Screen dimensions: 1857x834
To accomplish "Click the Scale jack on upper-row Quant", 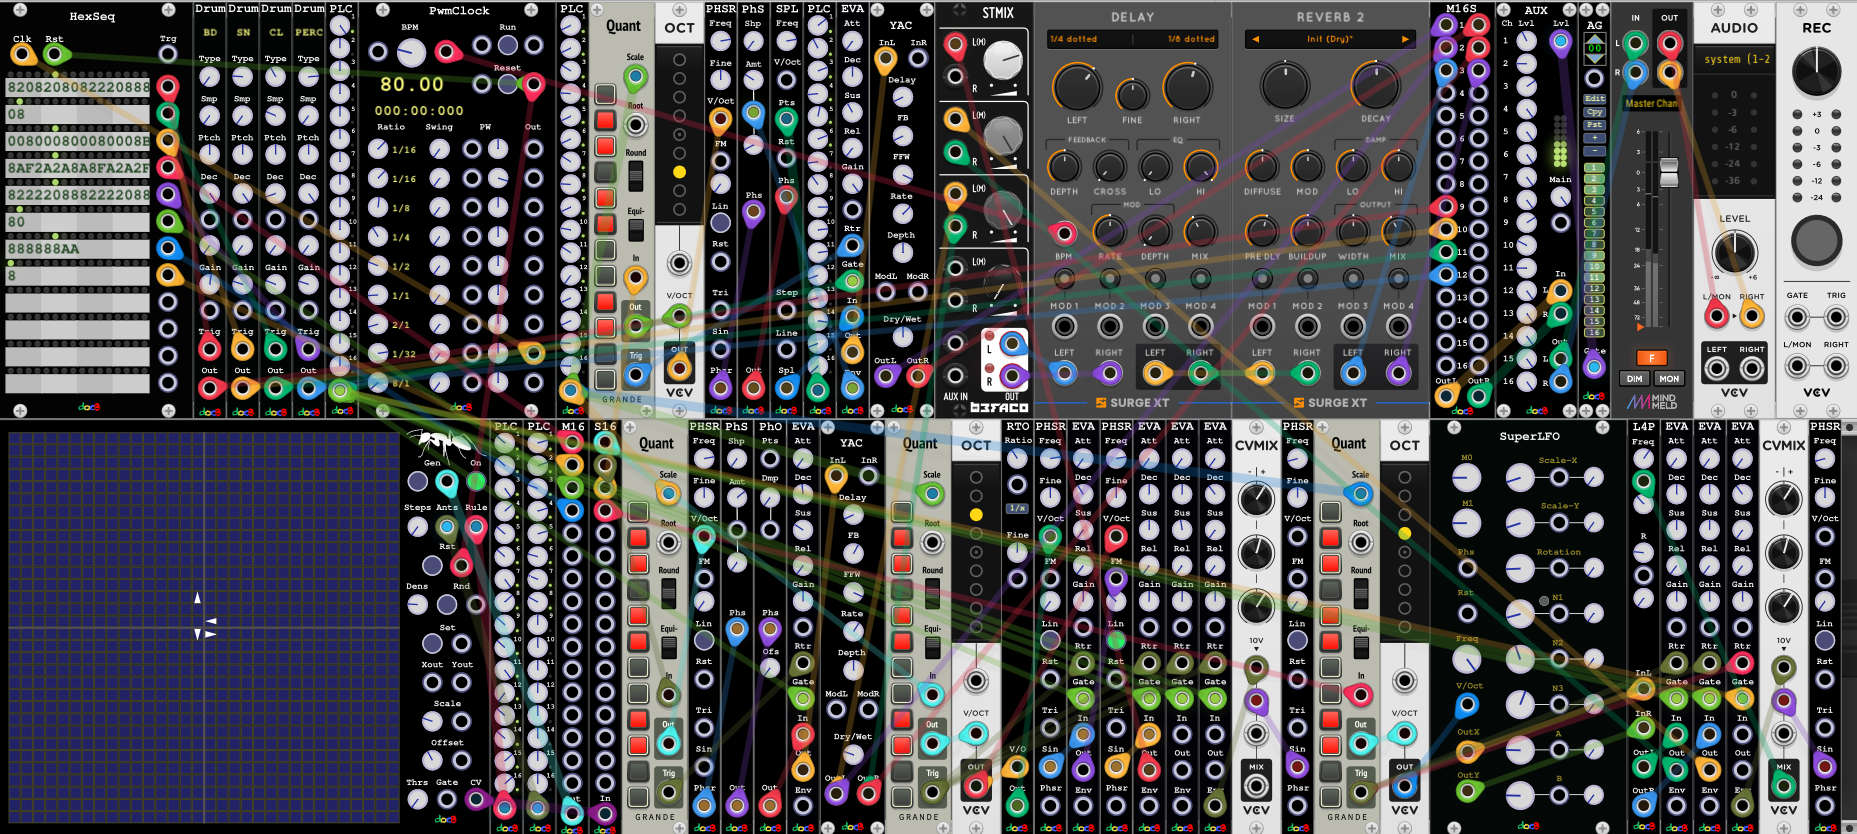I will [x=635, y=77].
